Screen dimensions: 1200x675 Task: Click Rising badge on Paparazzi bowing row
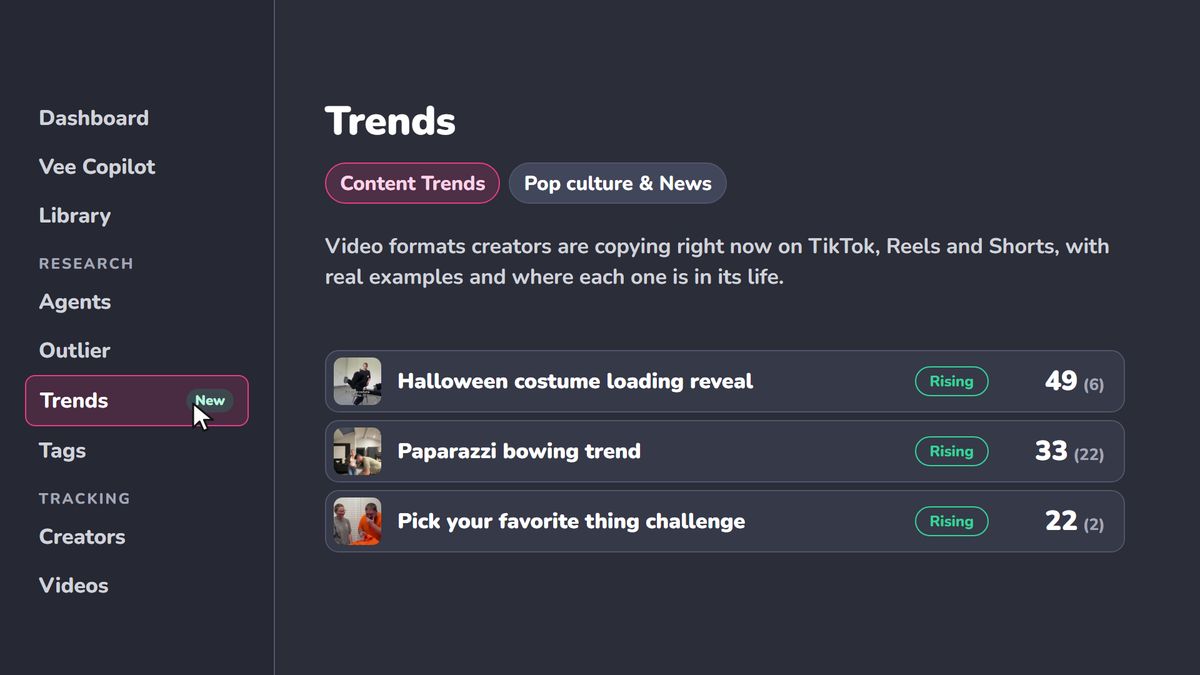(x=951, y=451)
